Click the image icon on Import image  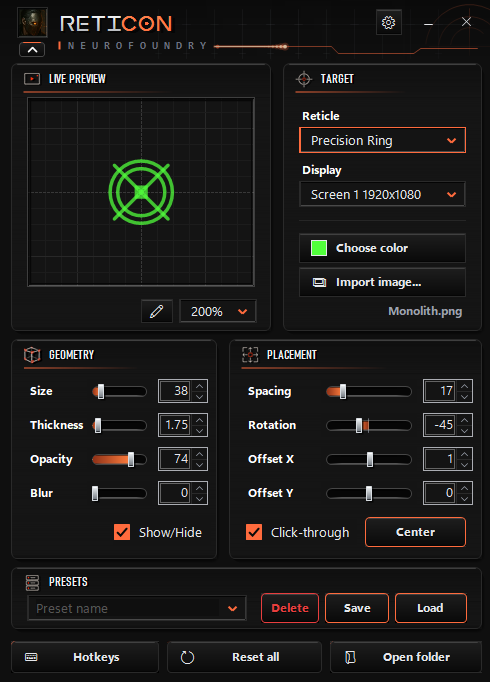(320, 283)
